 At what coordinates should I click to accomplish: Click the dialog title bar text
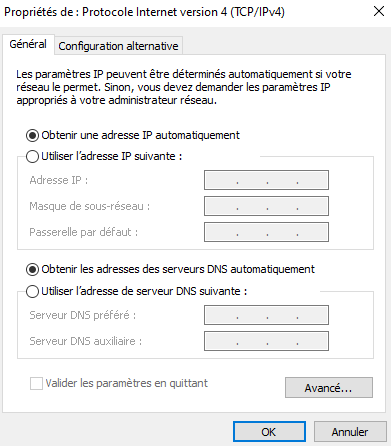pyautogui.click(x=144, y=12)
